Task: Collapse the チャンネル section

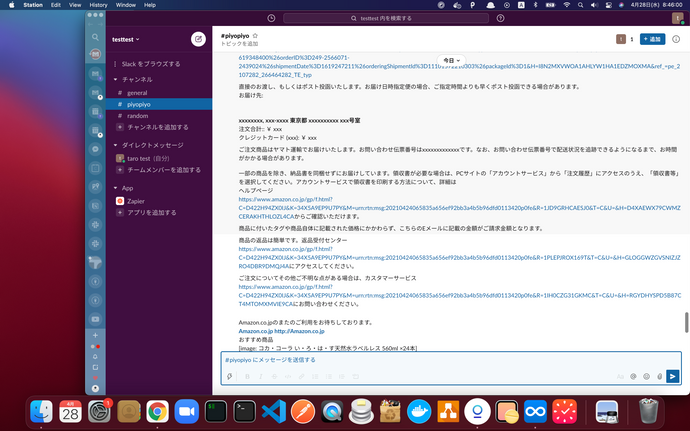Action: pos(116,80)
